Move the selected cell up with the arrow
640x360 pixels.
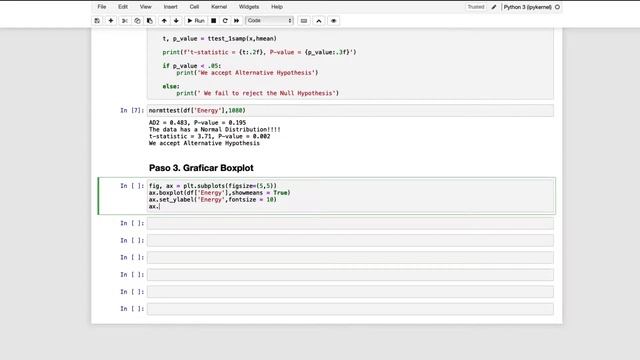click(164, 21)
